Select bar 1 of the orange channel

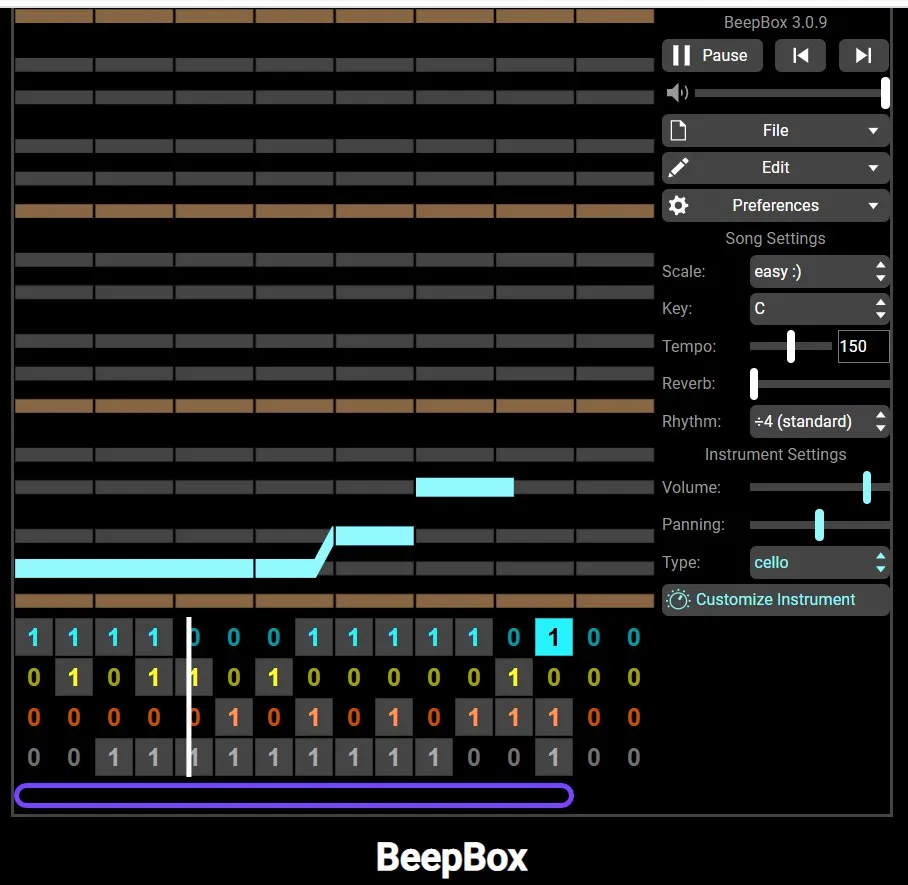(34, 717)
